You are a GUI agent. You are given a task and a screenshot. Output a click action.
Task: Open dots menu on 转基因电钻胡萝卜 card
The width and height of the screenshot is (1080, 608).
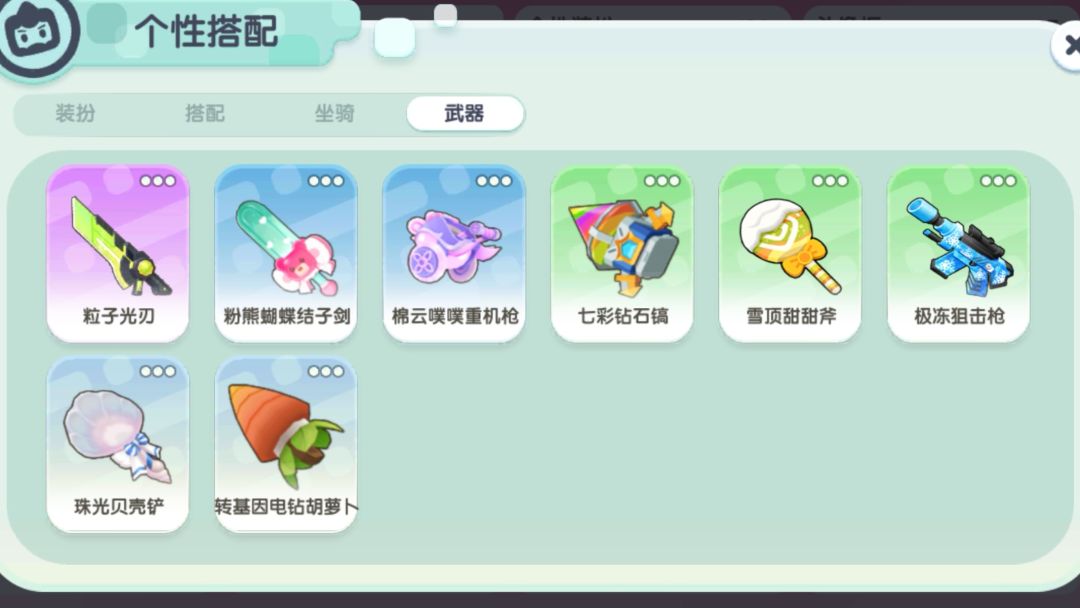326,371
